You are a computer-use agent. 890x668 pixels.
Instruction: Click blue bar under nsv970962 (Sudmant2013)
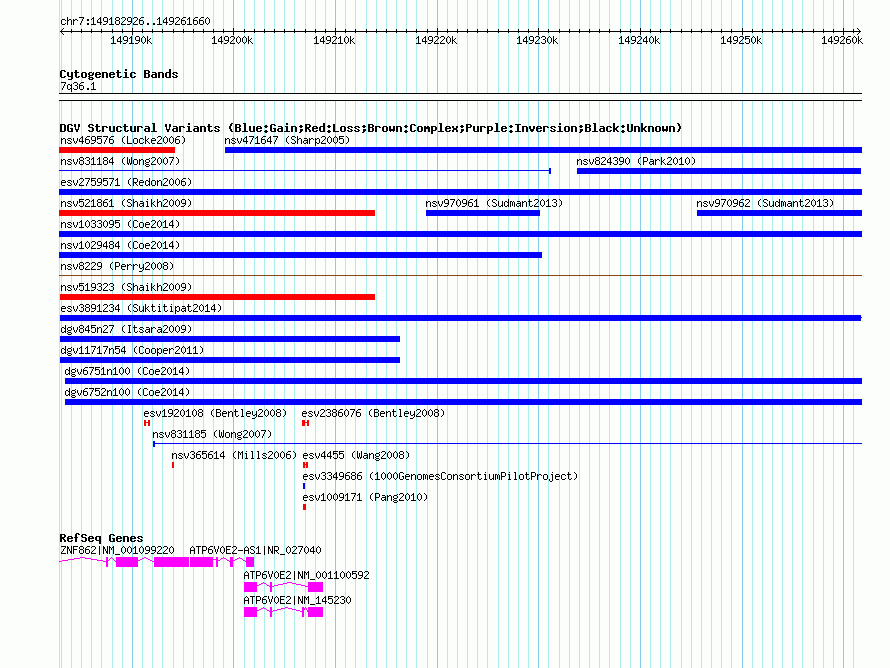[779, 213]
